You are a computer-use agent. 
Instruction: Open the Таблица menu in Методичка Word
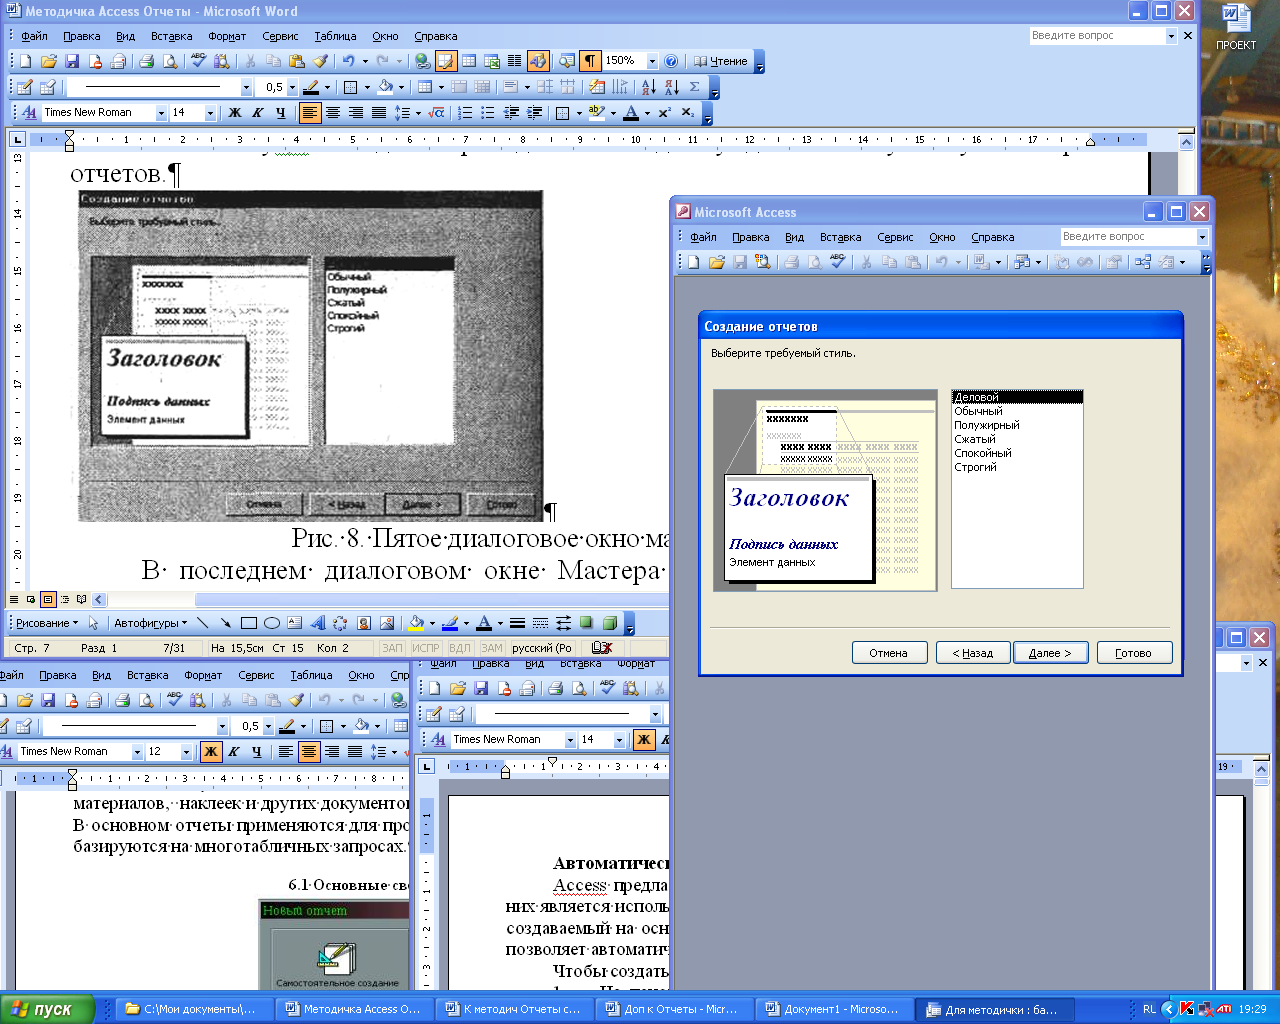click(335, 36)
